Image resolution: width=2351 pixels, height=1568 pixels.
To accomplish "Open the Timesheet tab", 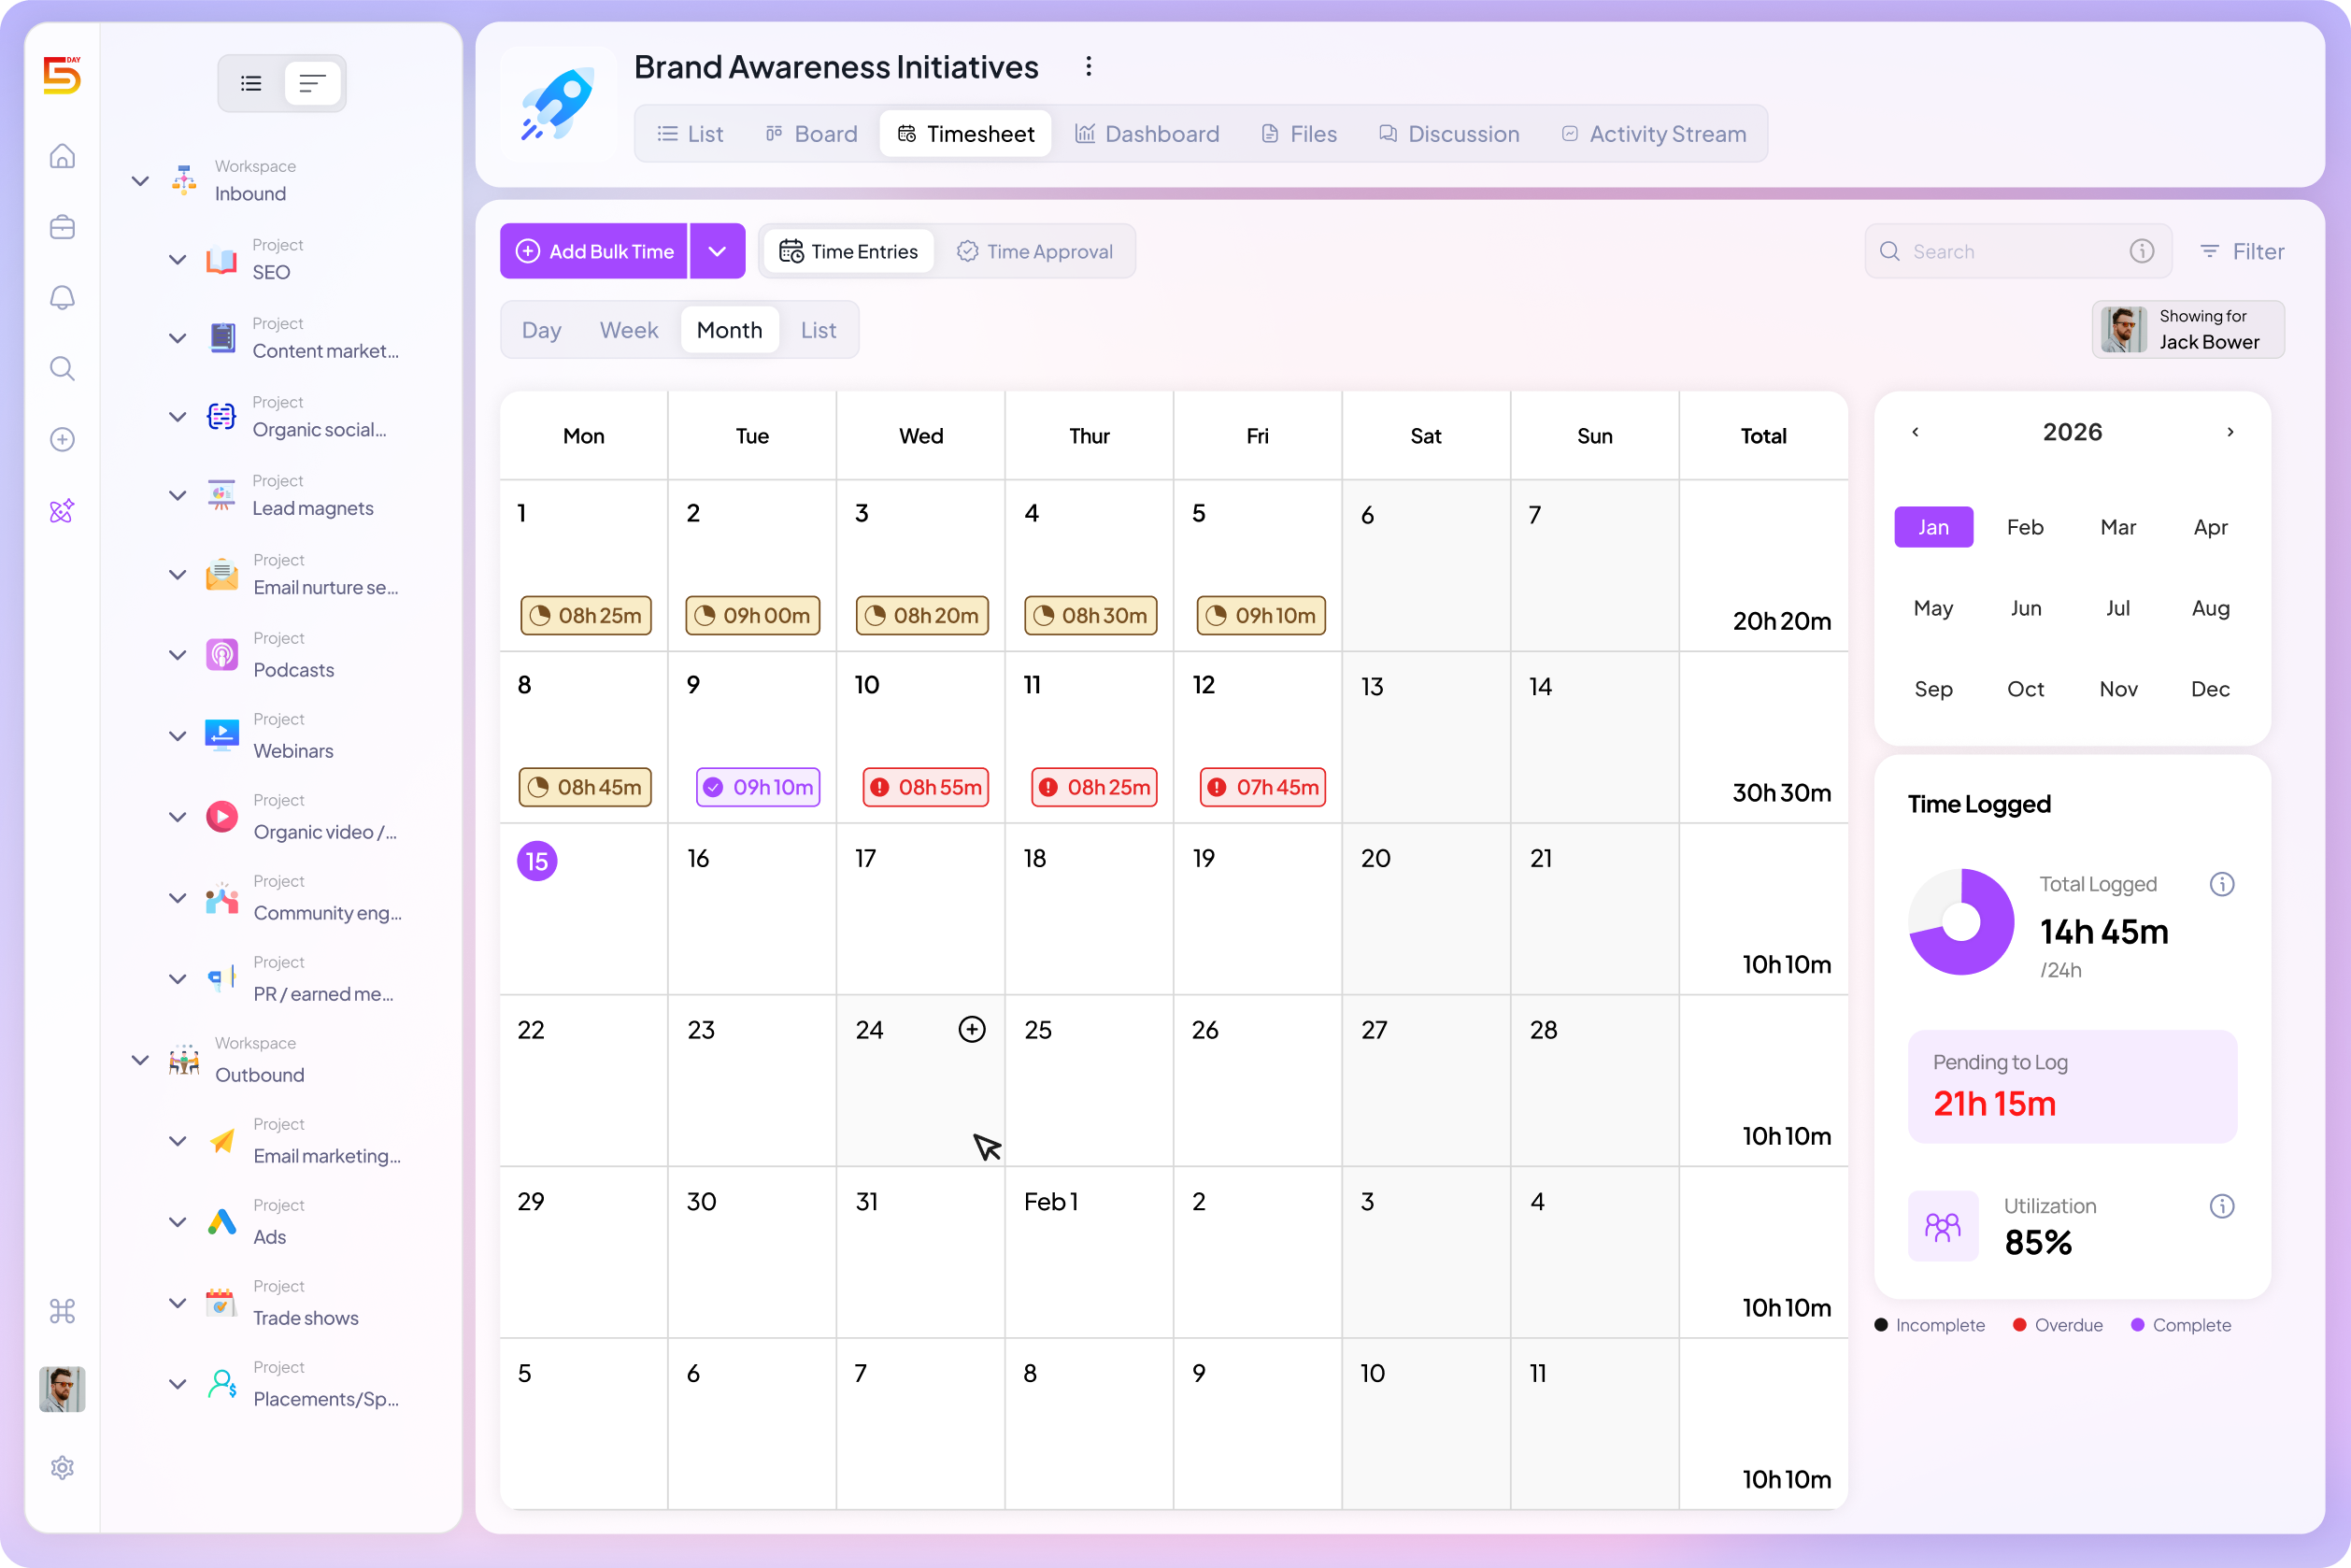I will [966, 134].
